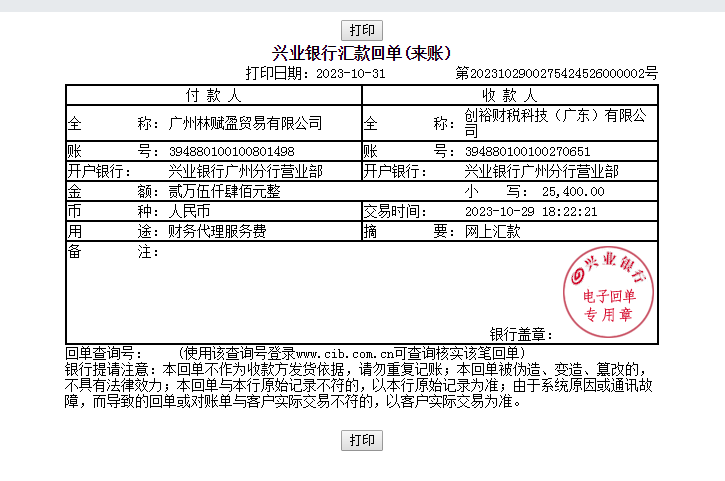Screen dimensions: 725x481
Task: Click payee's bank 兴业银行广州分行营业部
Action: click(541, 172)
